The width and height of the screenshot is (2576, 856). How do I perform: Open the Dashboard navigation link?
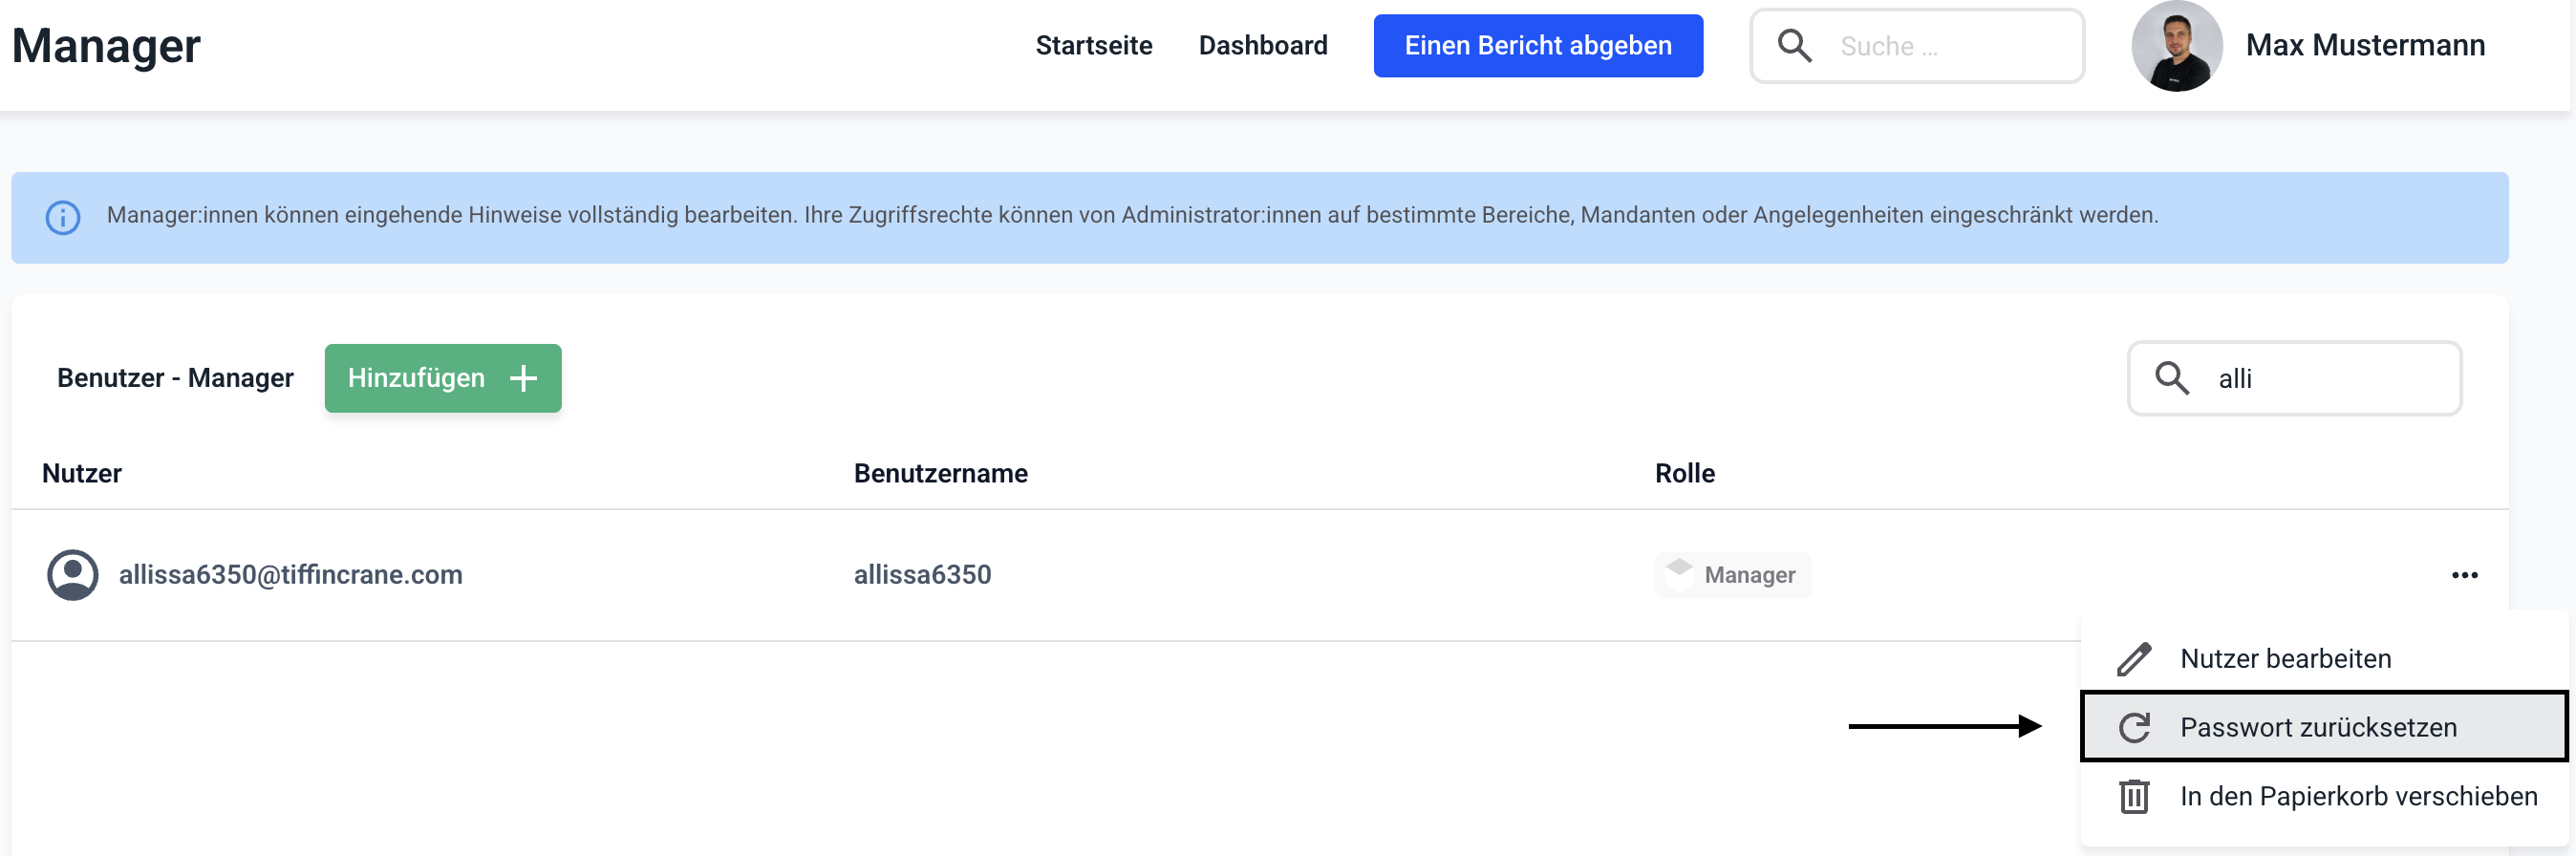(1262, 46)
